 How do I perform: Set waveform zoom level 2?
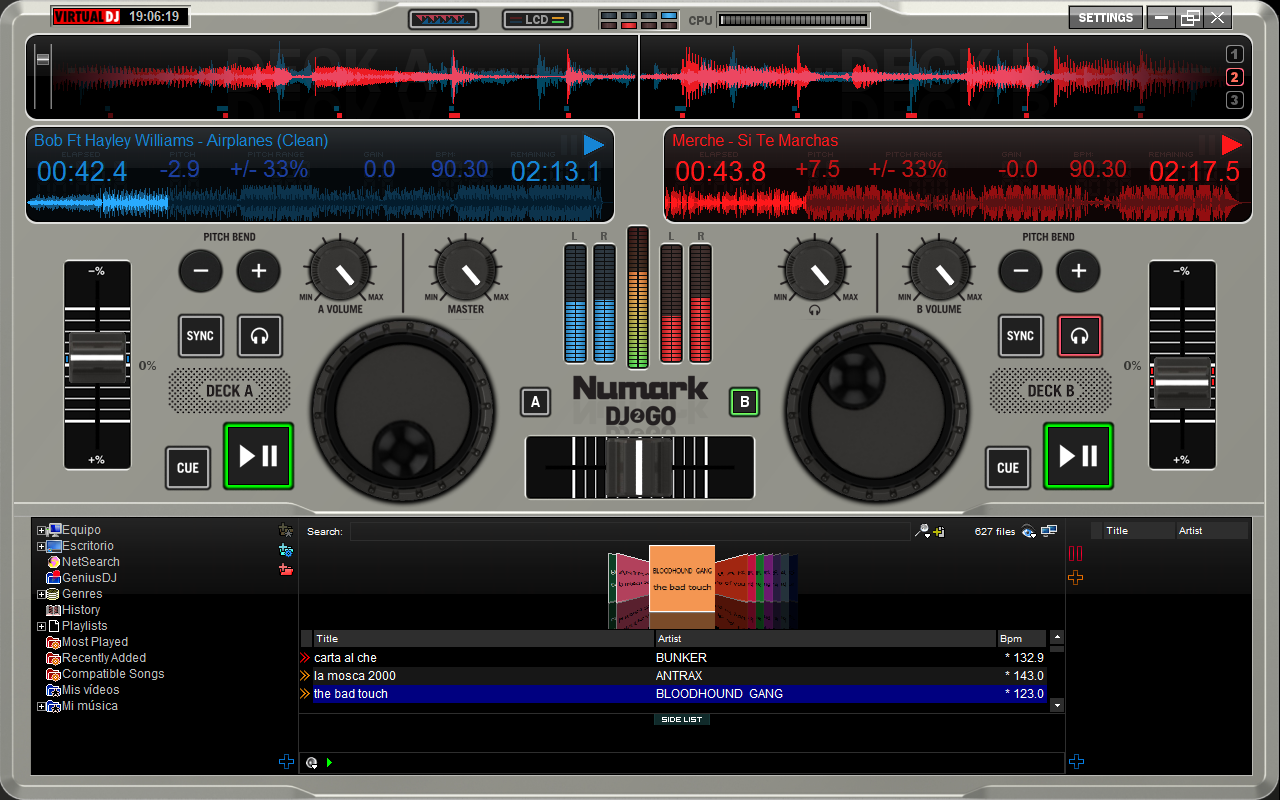pos(1234,78)
